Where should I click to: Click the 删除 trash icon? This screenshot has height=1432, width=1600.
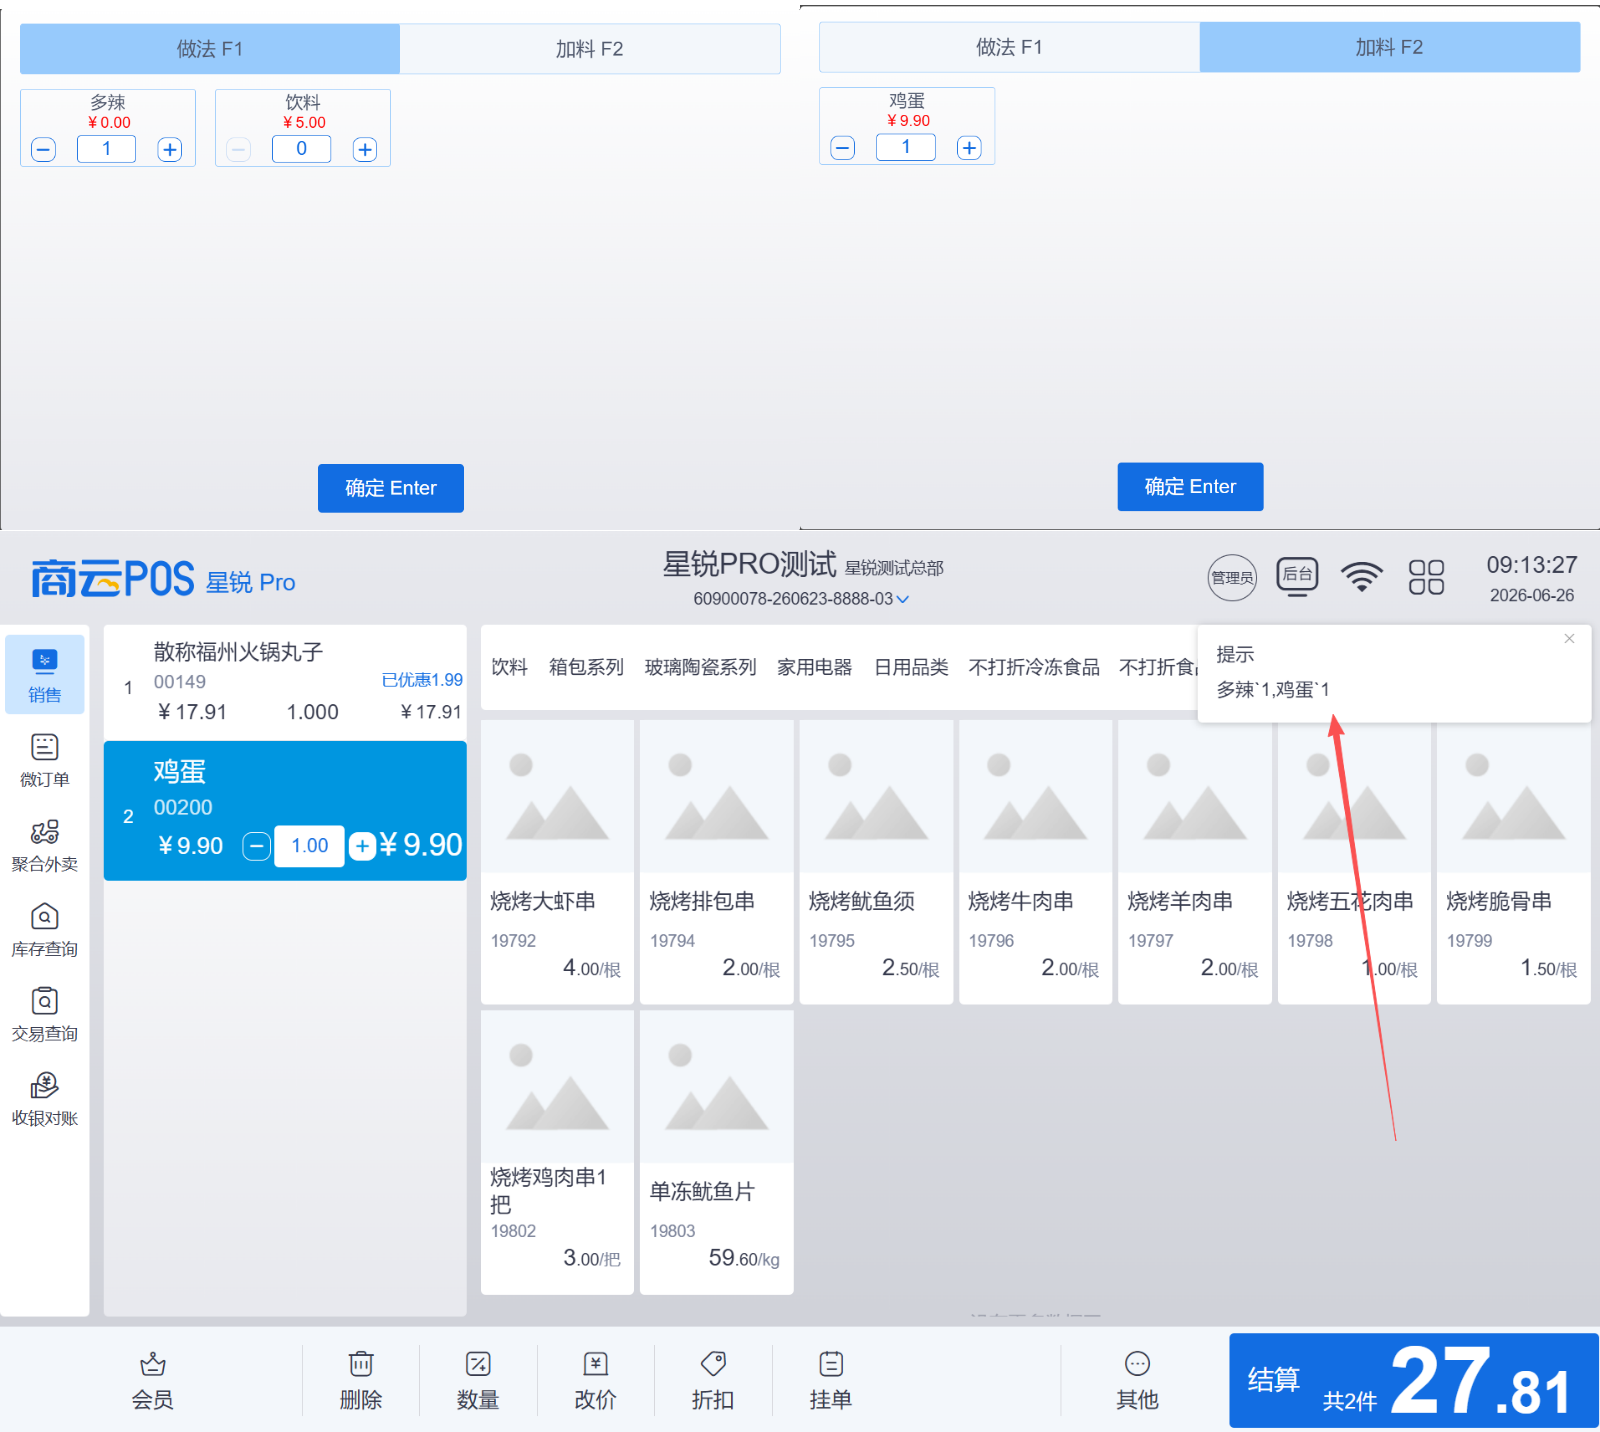(x=361, y=1364)
